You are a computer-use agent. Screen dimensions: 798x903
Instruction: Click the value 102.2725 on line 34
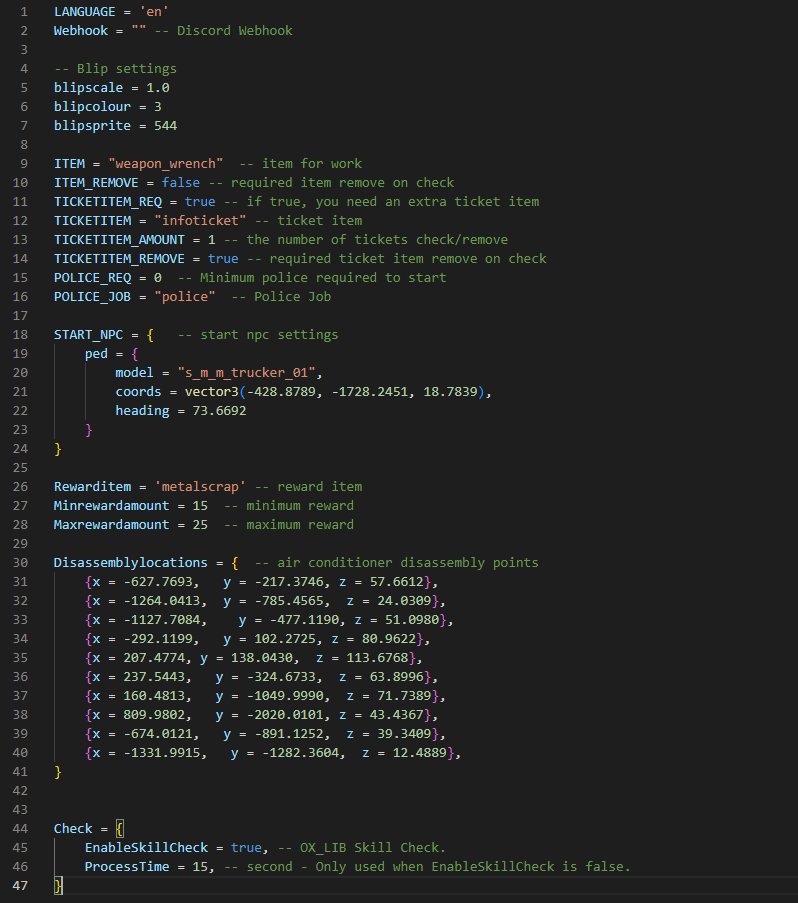click(285, 639)
